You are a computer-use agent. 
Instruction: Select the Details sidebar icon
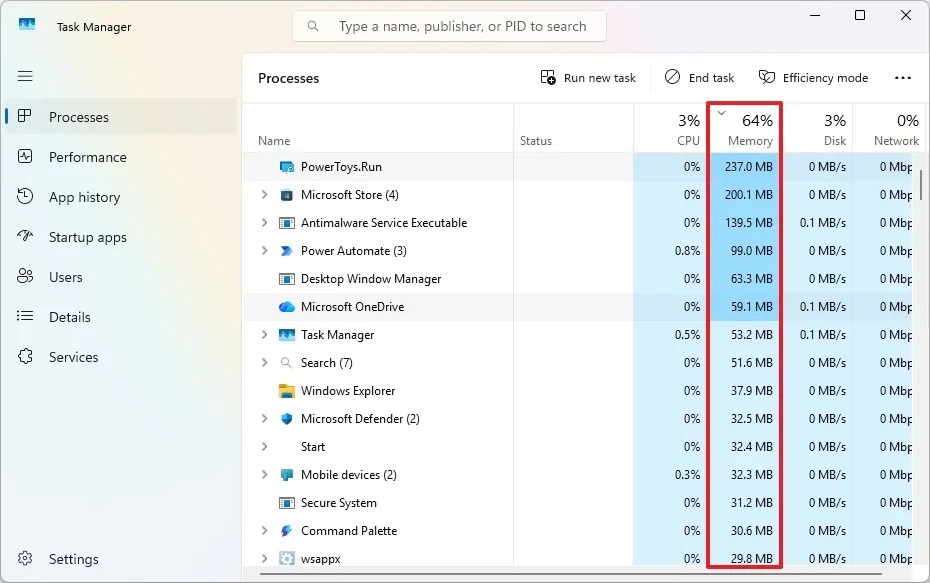click(25, 317)
